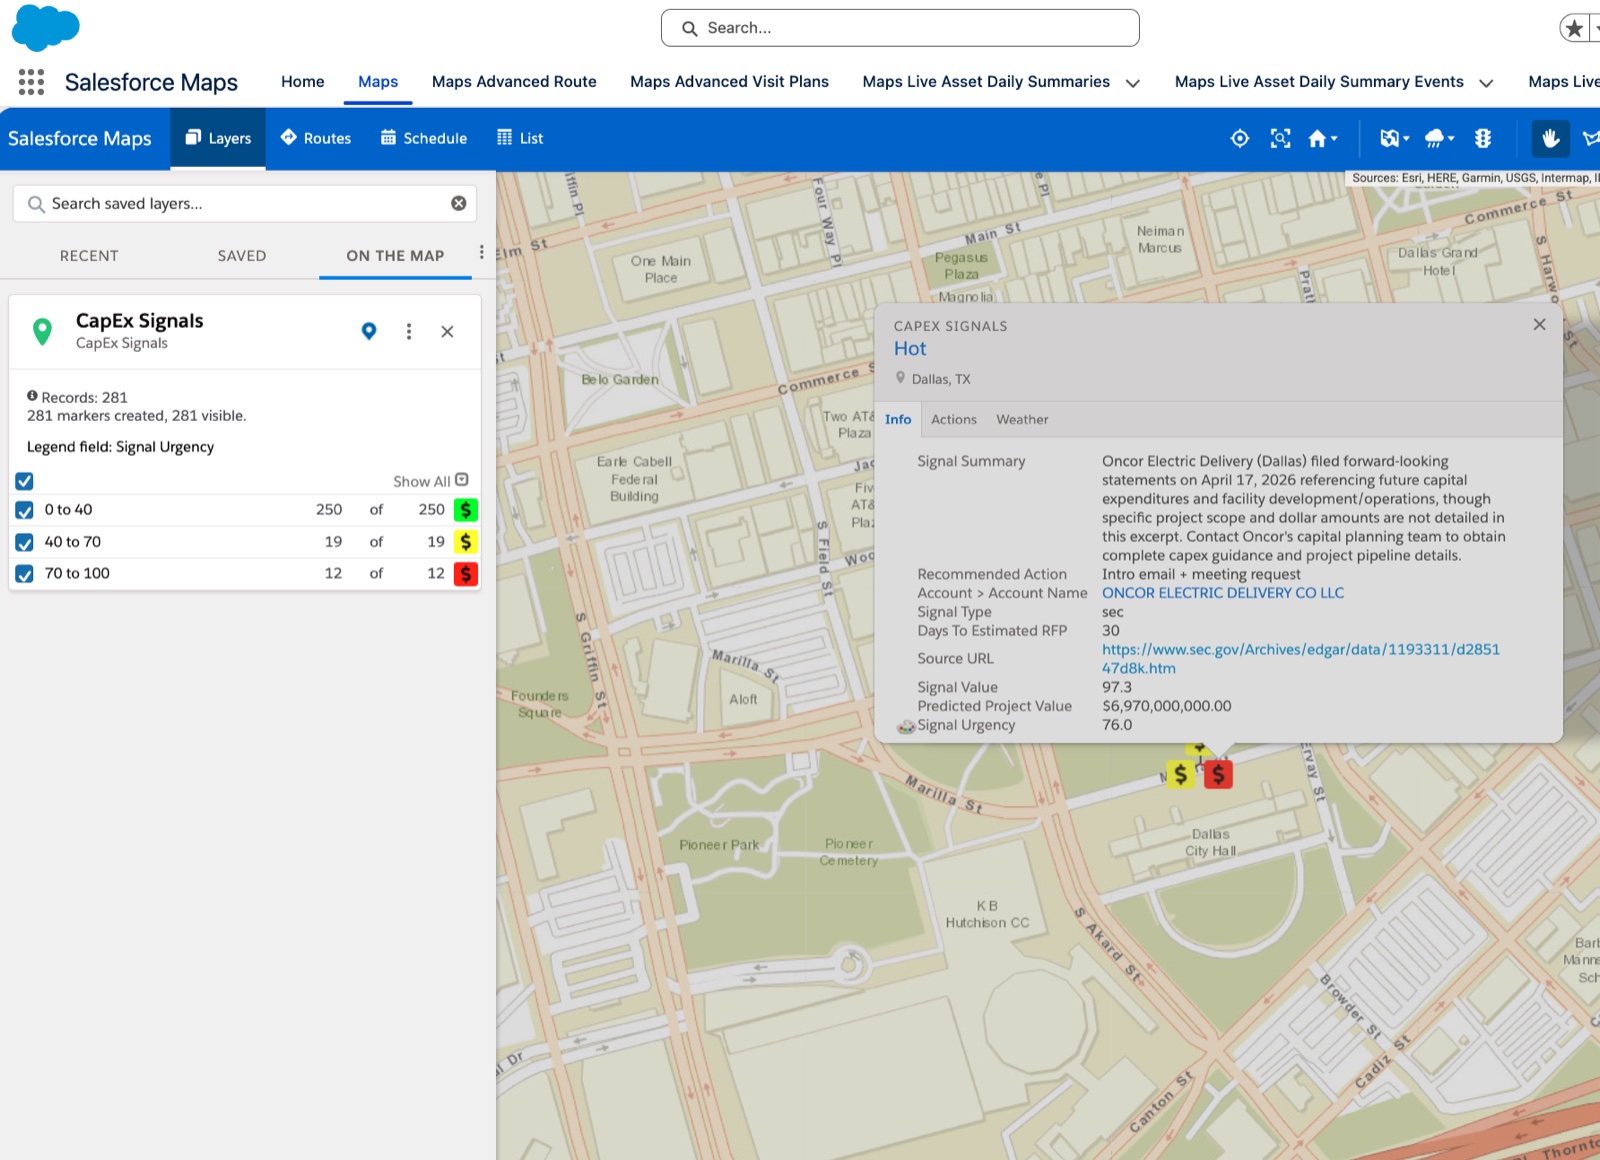Click the Salesforce Maps toolbar title
The image size is (1600, 1160).
coord(80,139)
